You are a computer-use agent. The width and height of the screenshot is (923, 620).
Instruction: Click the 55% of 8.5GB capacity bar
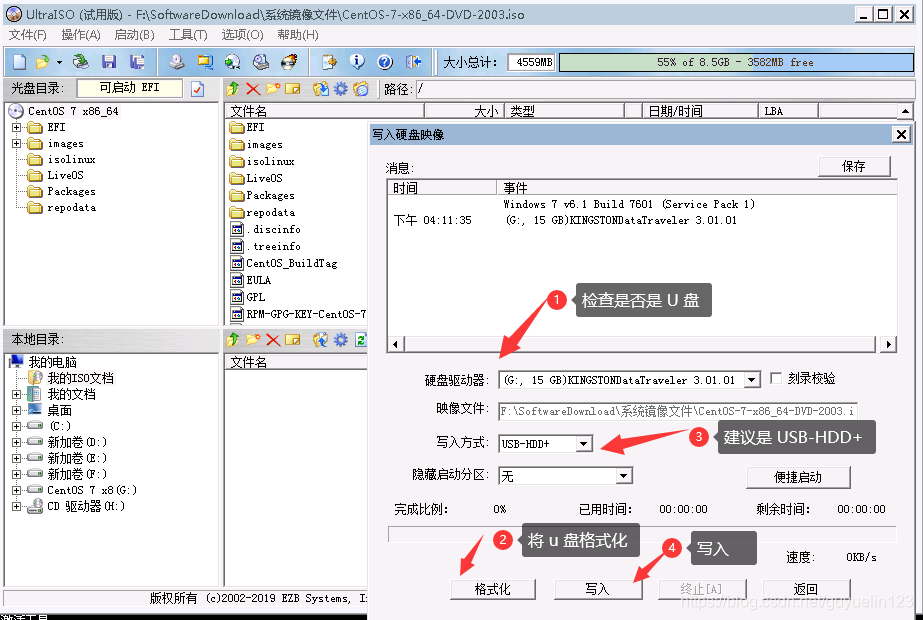(x=736, y=62)
